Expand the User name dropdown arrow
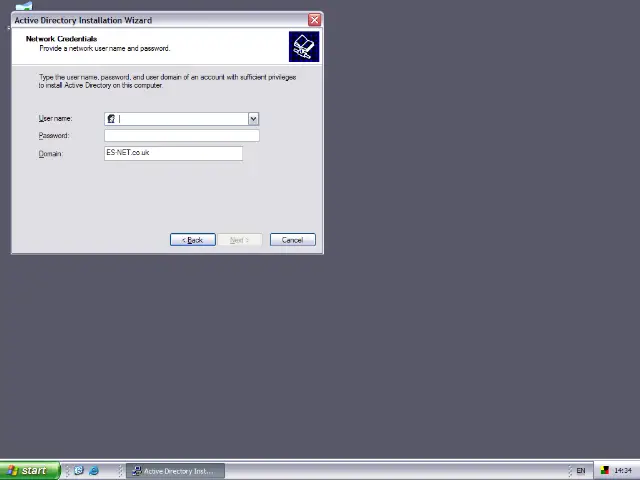This screenshot has width=640, height=480. [253, 119]
